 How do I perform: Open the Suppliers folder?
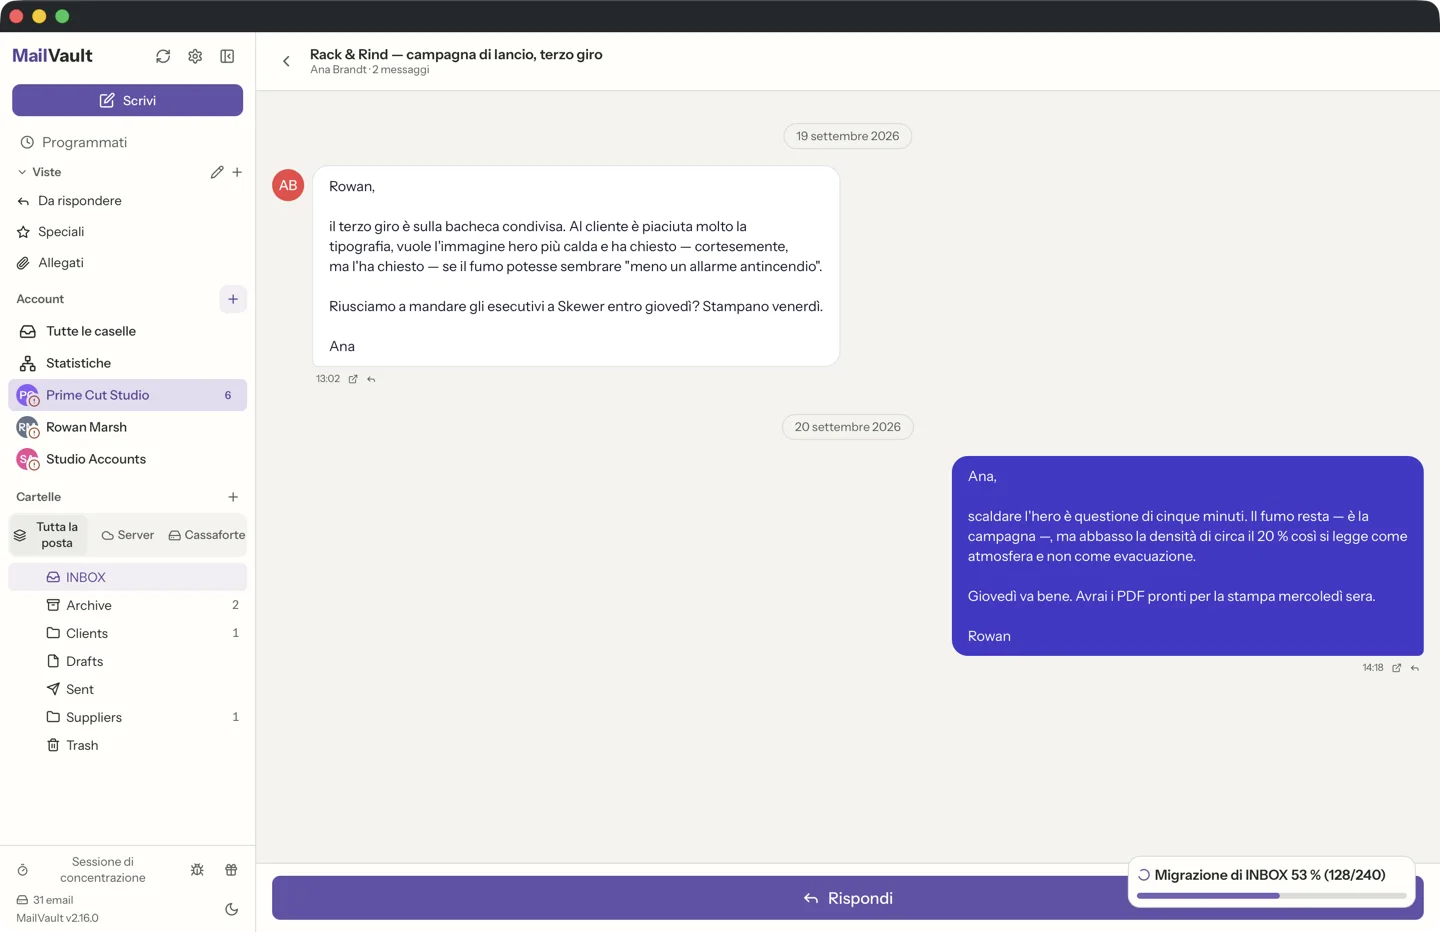tap(127, 717)
